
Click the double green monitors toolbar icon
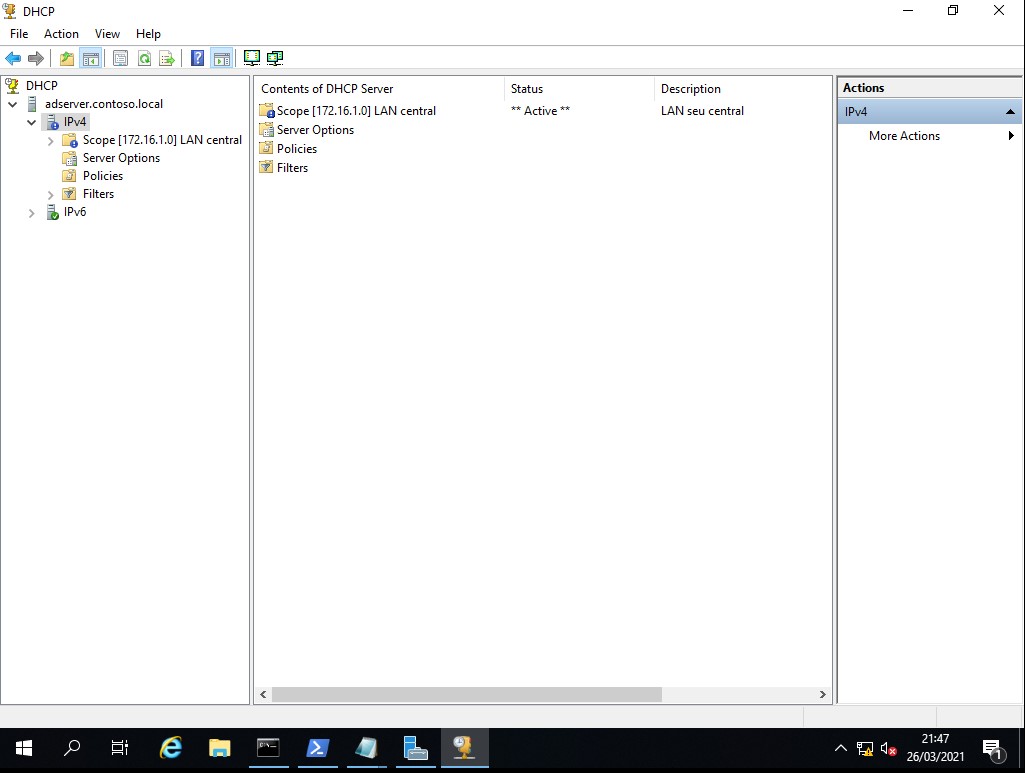tap(275, 59)
